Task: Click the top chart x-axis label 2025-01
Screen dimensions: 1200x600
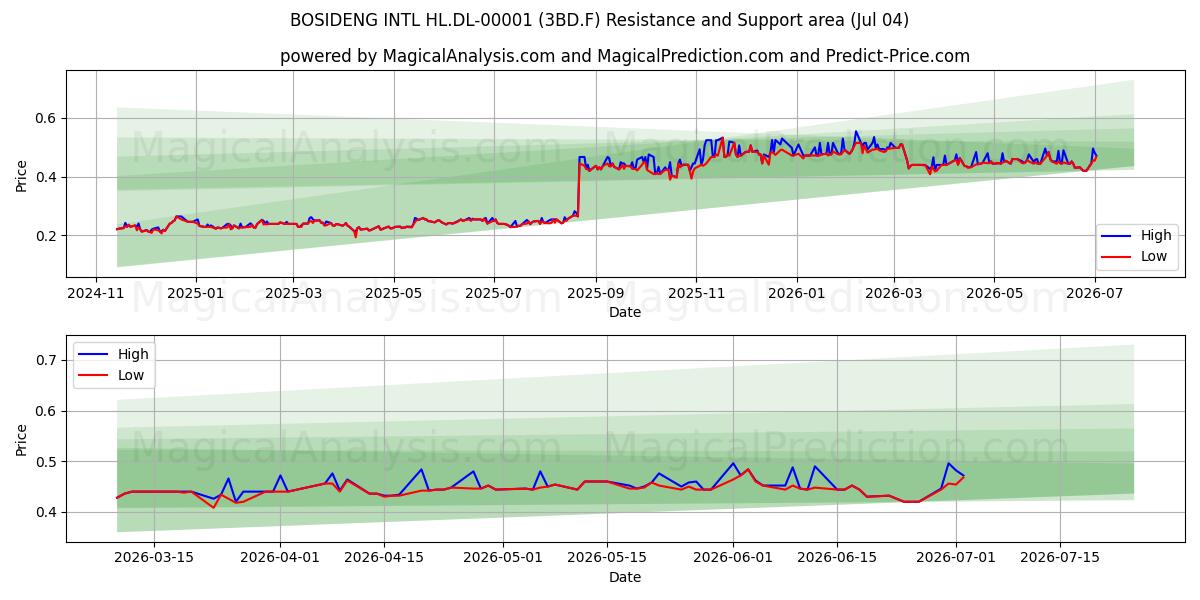Action: 196,294
